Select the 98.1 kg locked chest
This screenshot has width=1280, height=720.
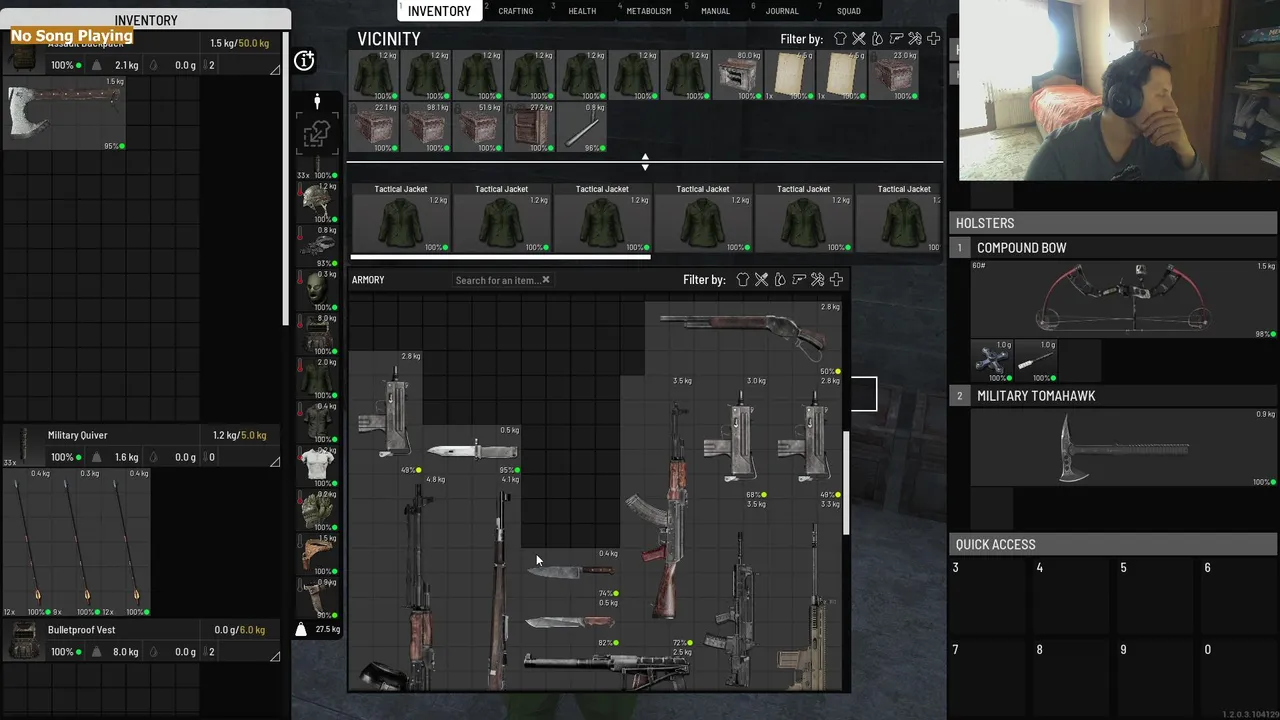point(425,127)
